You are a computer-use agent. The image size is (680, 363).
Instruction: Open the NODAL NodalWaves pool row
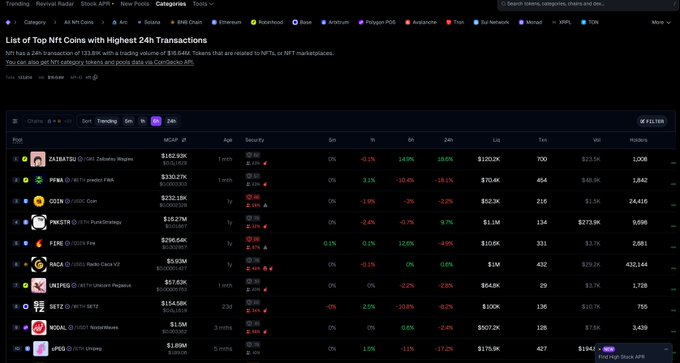[x=340, y=328]
